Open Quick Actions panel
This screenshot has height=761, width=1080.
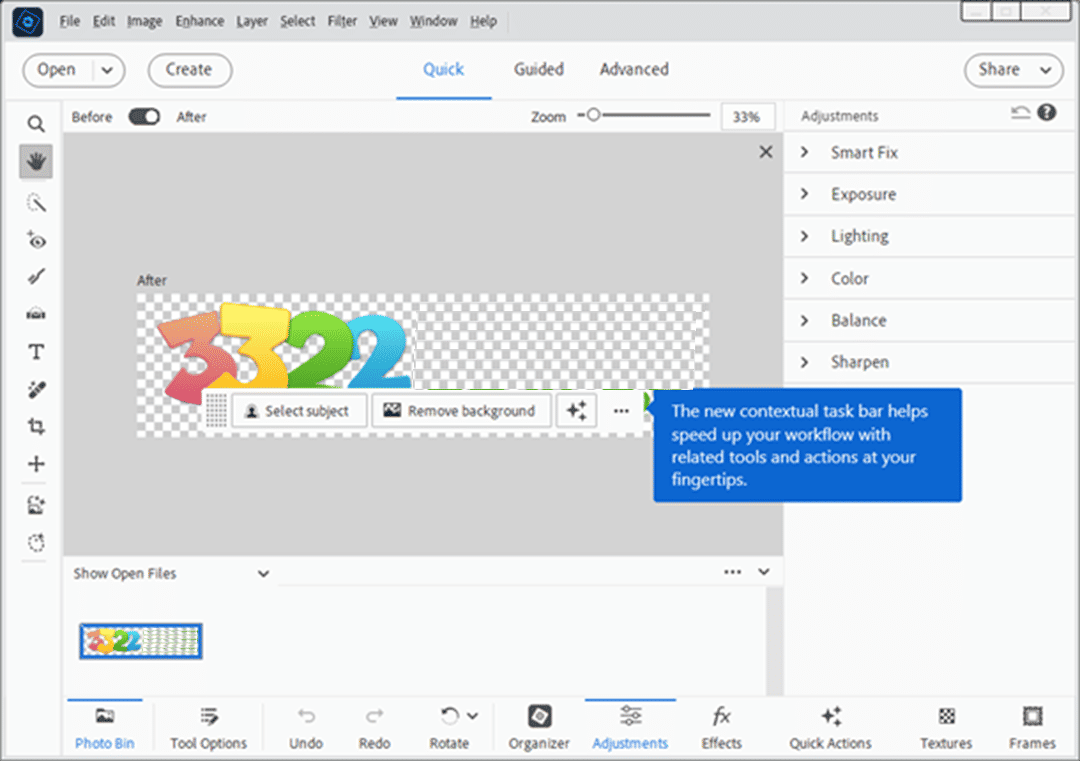831,729
